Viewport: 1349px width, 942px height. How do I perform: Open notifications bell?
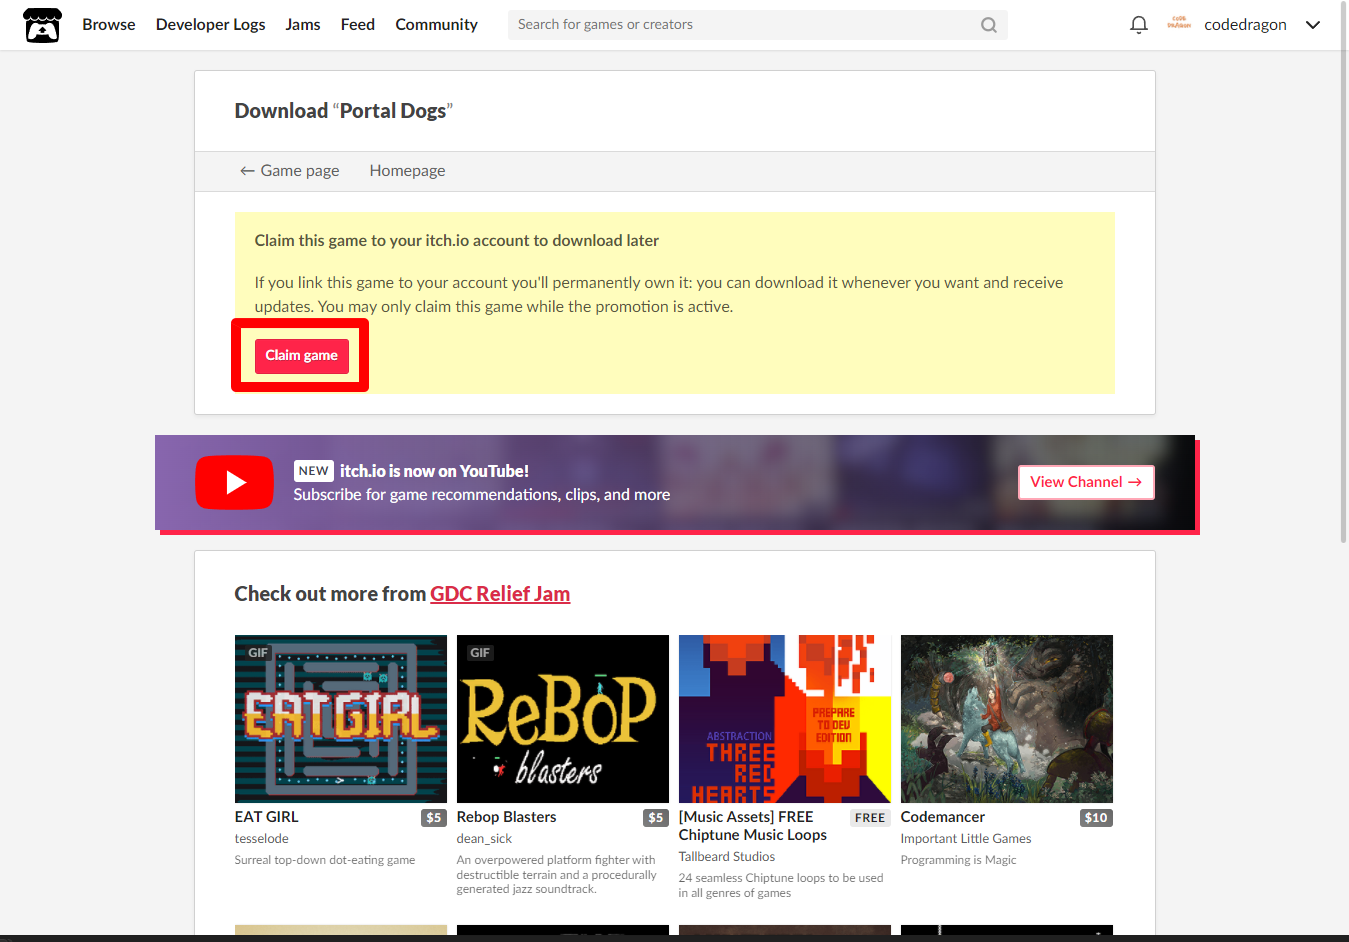coord(1138,25)
